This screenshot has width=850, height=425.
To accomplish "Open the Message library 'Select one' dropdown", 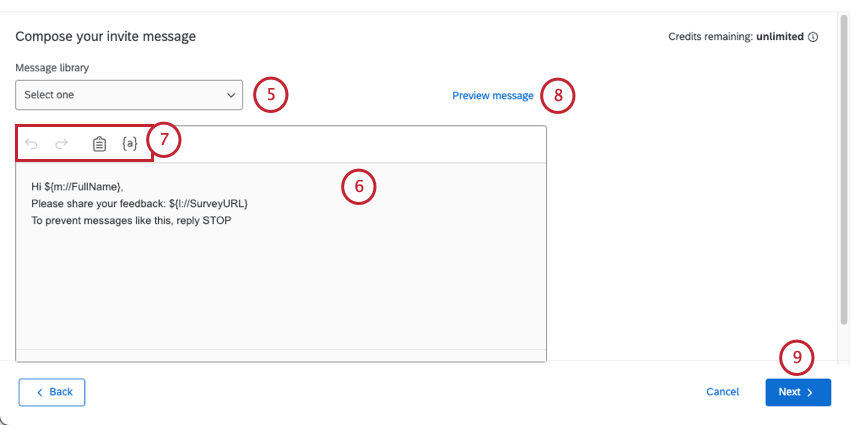I will click(x=128, y=95).
